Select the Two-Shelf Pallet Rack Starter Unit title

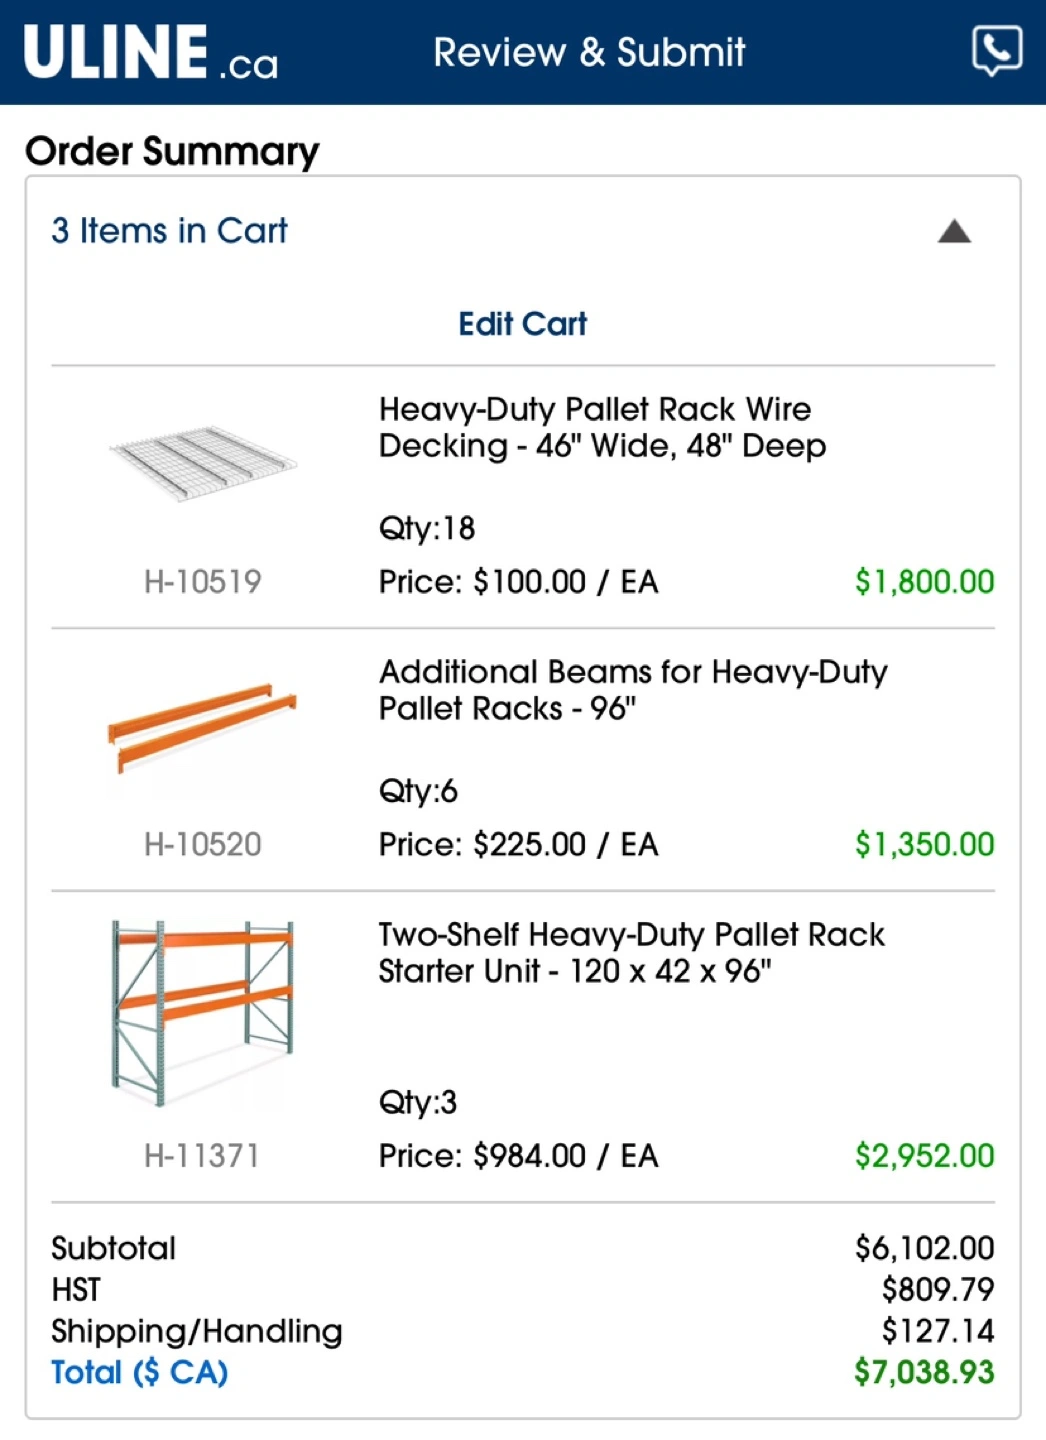(x=631, y=952)
